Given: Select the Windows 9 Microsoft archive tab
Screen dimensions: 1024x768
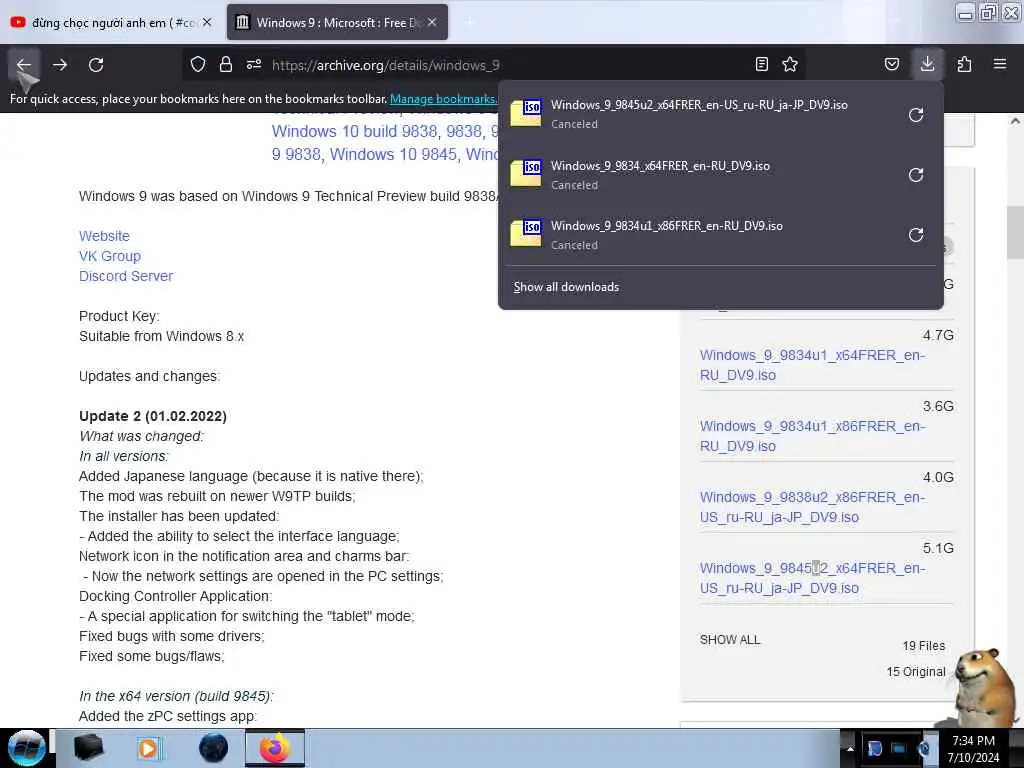Looking at the screenshot, I should point(337,22).
